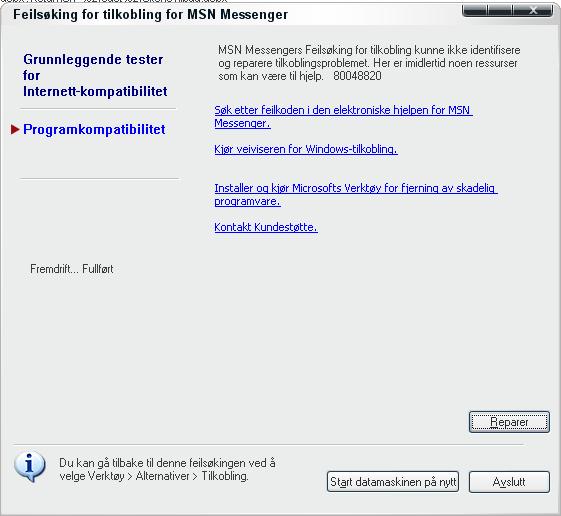561x516 pixels.
Task: Minimize the troubleshooting dialog window
Action: [x=474, y=10]
